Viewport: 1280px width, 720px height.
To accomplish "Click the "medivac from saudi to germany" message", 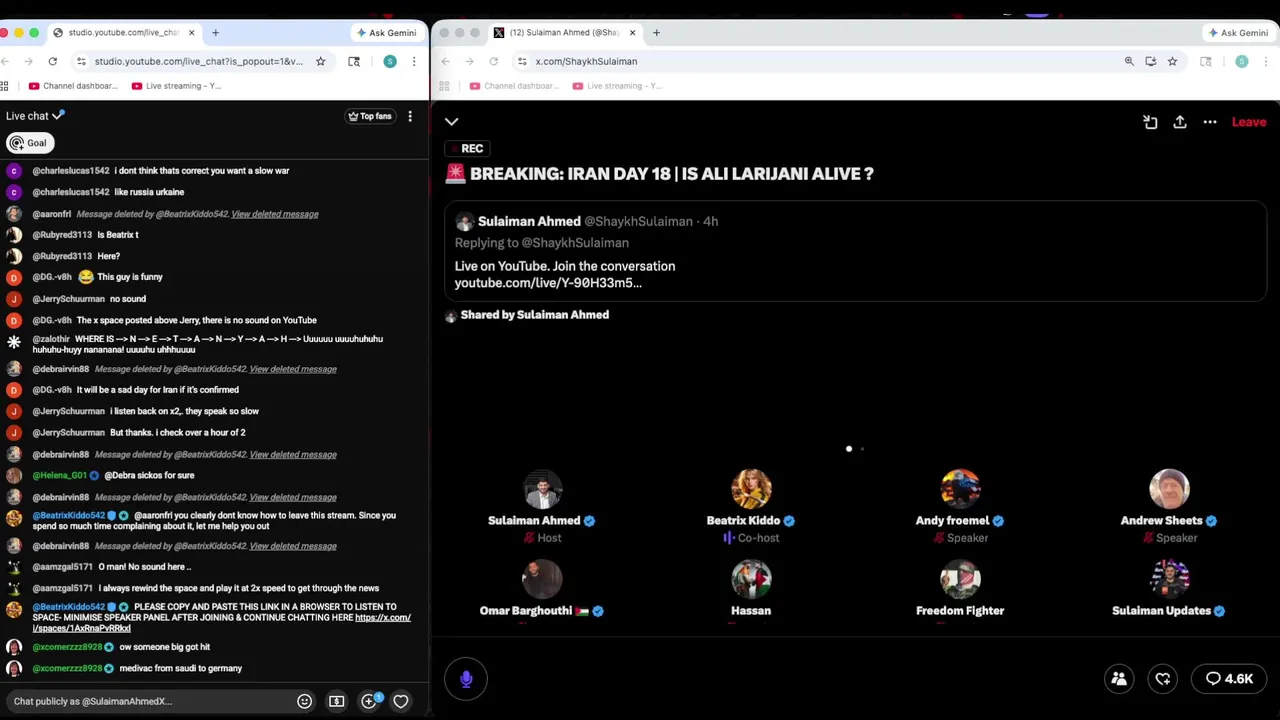I will click(x=180, y=668).
